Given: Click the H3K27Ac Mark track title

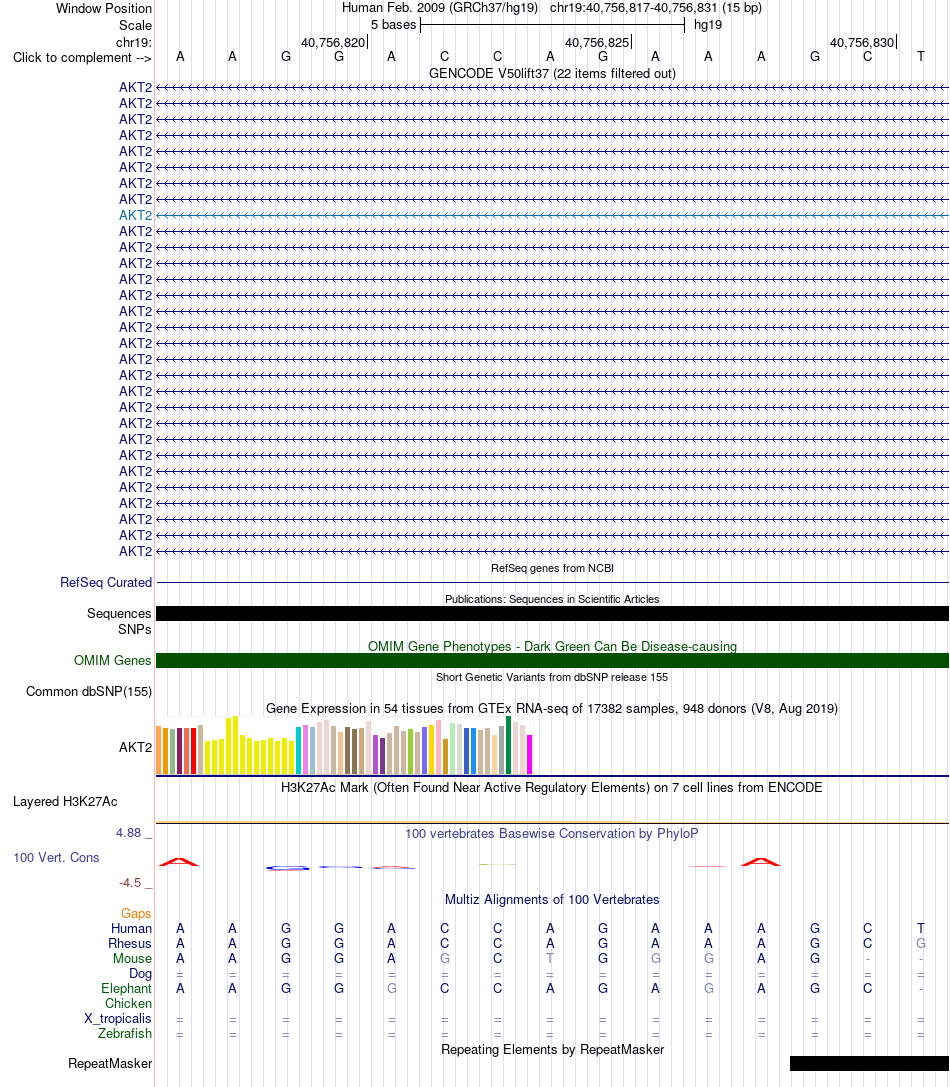Looking at the screenshot, I should click(x=552, y=788).
